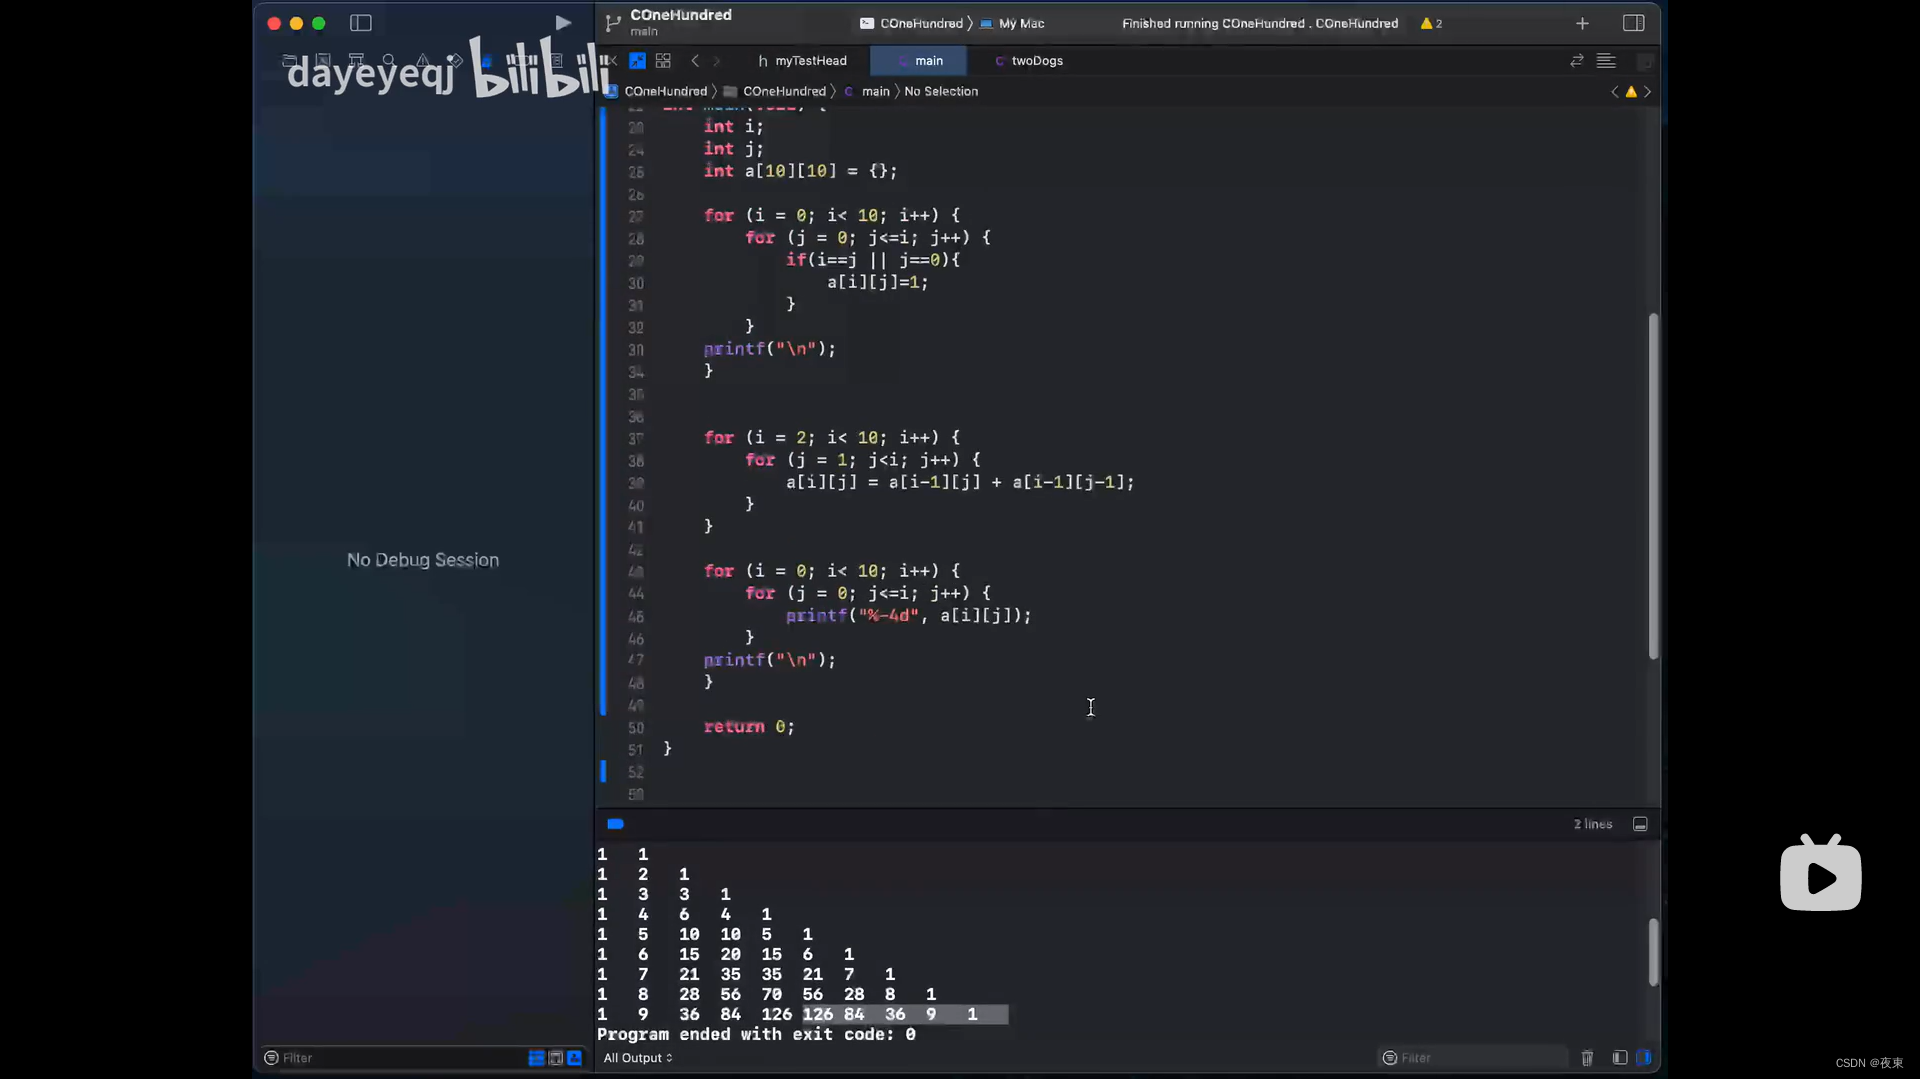Open the warnings indicator showing 2 issues
The height and width of the screenshot is (1079, 1920).
pyautogui.click(x=1431, y=23)
